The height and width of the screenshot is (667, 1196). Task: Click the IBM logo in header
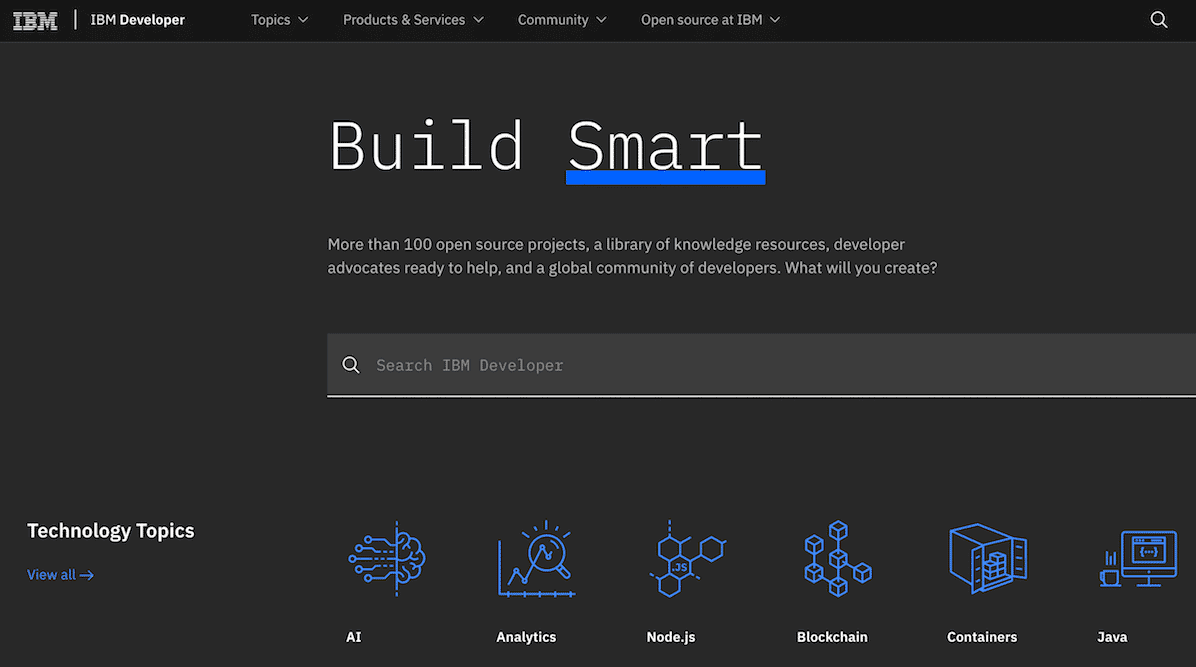pyautogui.click(x=35, y=21)
